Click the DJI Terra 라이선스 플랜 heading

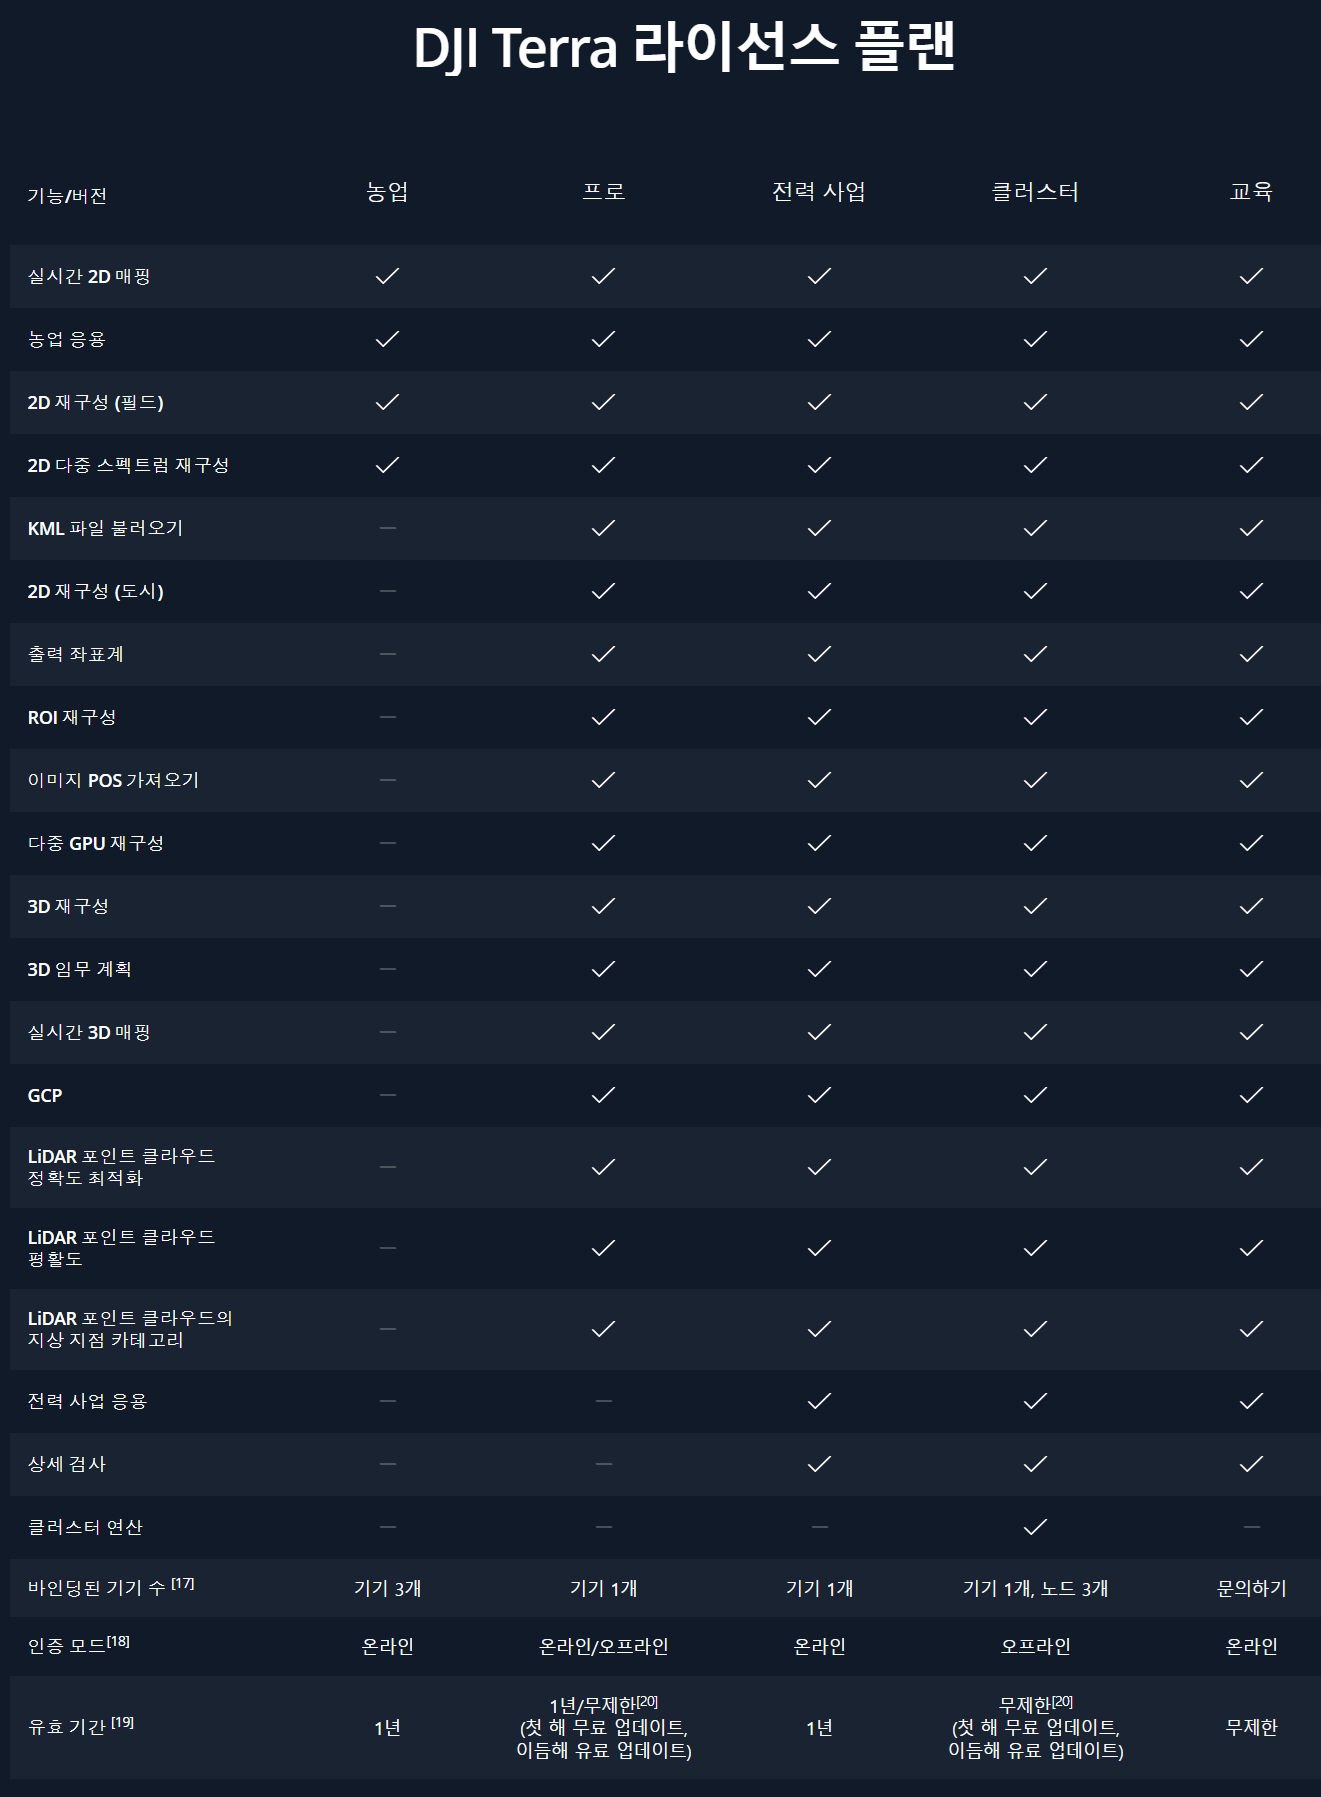coord(685,48)
